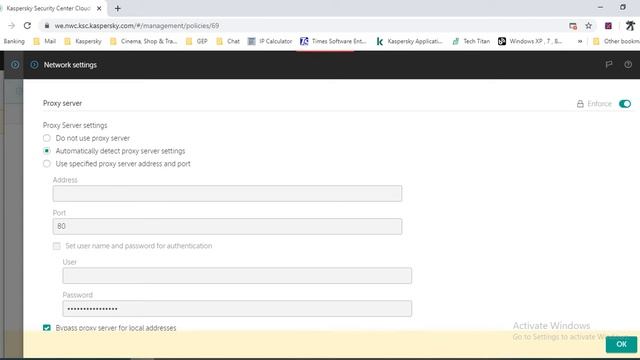Show more hidden bookmarks chevron
Screen dimensions: 640x360
[580, 41]
